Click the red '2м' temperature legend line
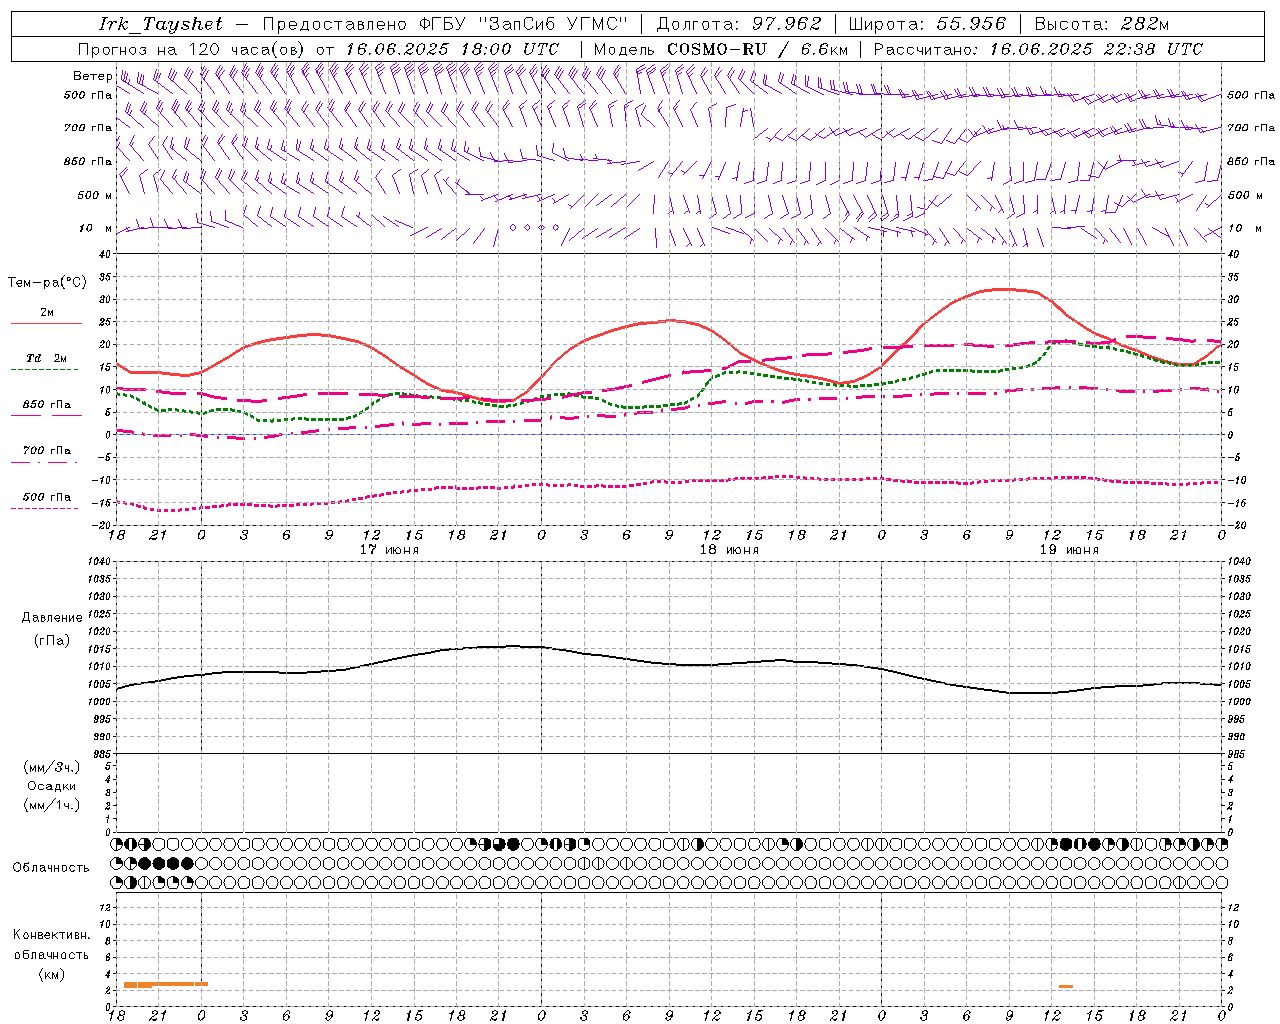Screen dimensions: 1280x1024 tap(46, 324)
